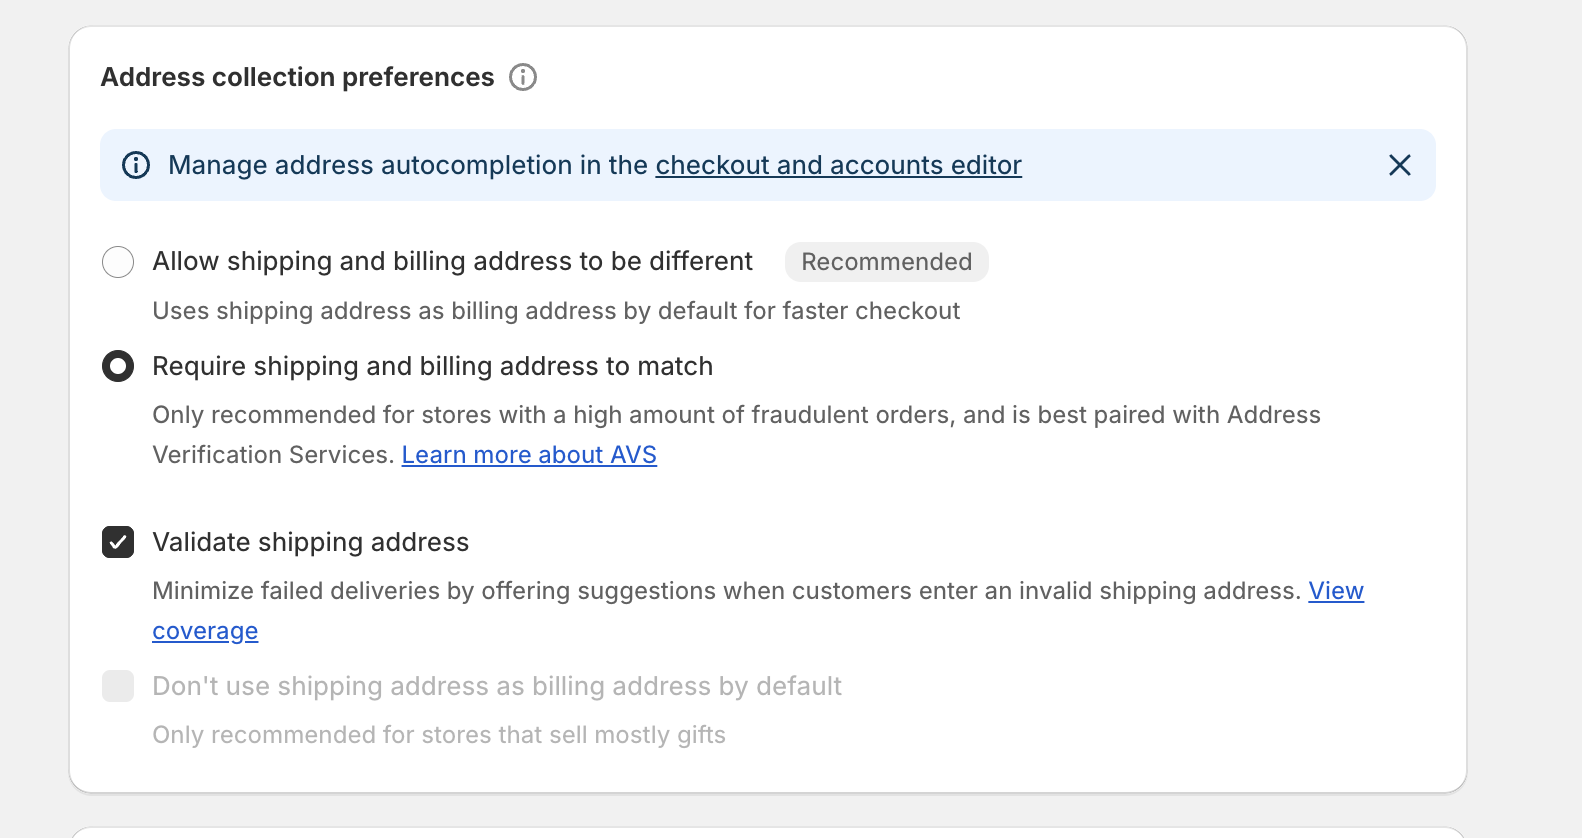Screen dimensions: 1582x838
Task: Select the Require shipping and billing match radio button
Action: pos(118,366)
